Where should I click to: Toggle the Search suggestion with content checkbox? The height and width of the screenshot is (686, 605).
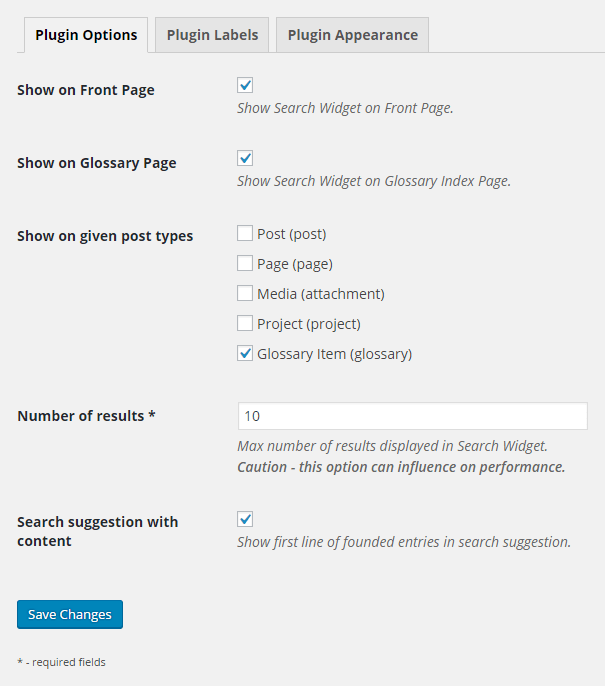click(x=245, y=519)
